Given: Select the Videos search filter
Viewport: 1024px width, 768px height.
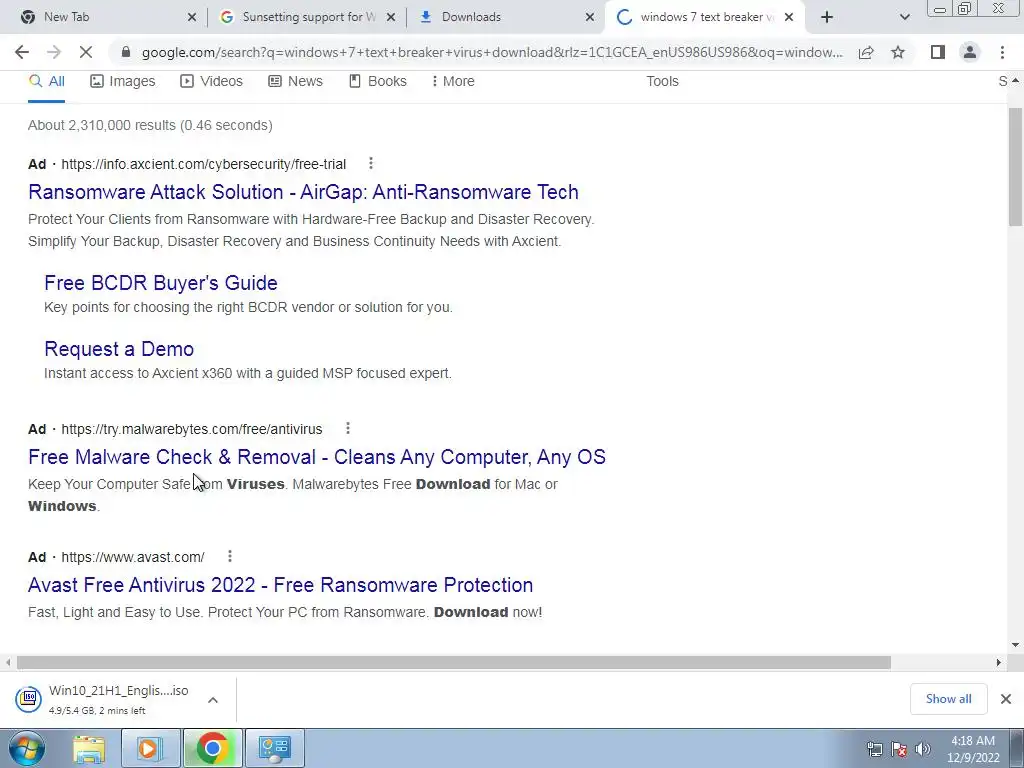Looking at the screenshot, I should (212, 82).
